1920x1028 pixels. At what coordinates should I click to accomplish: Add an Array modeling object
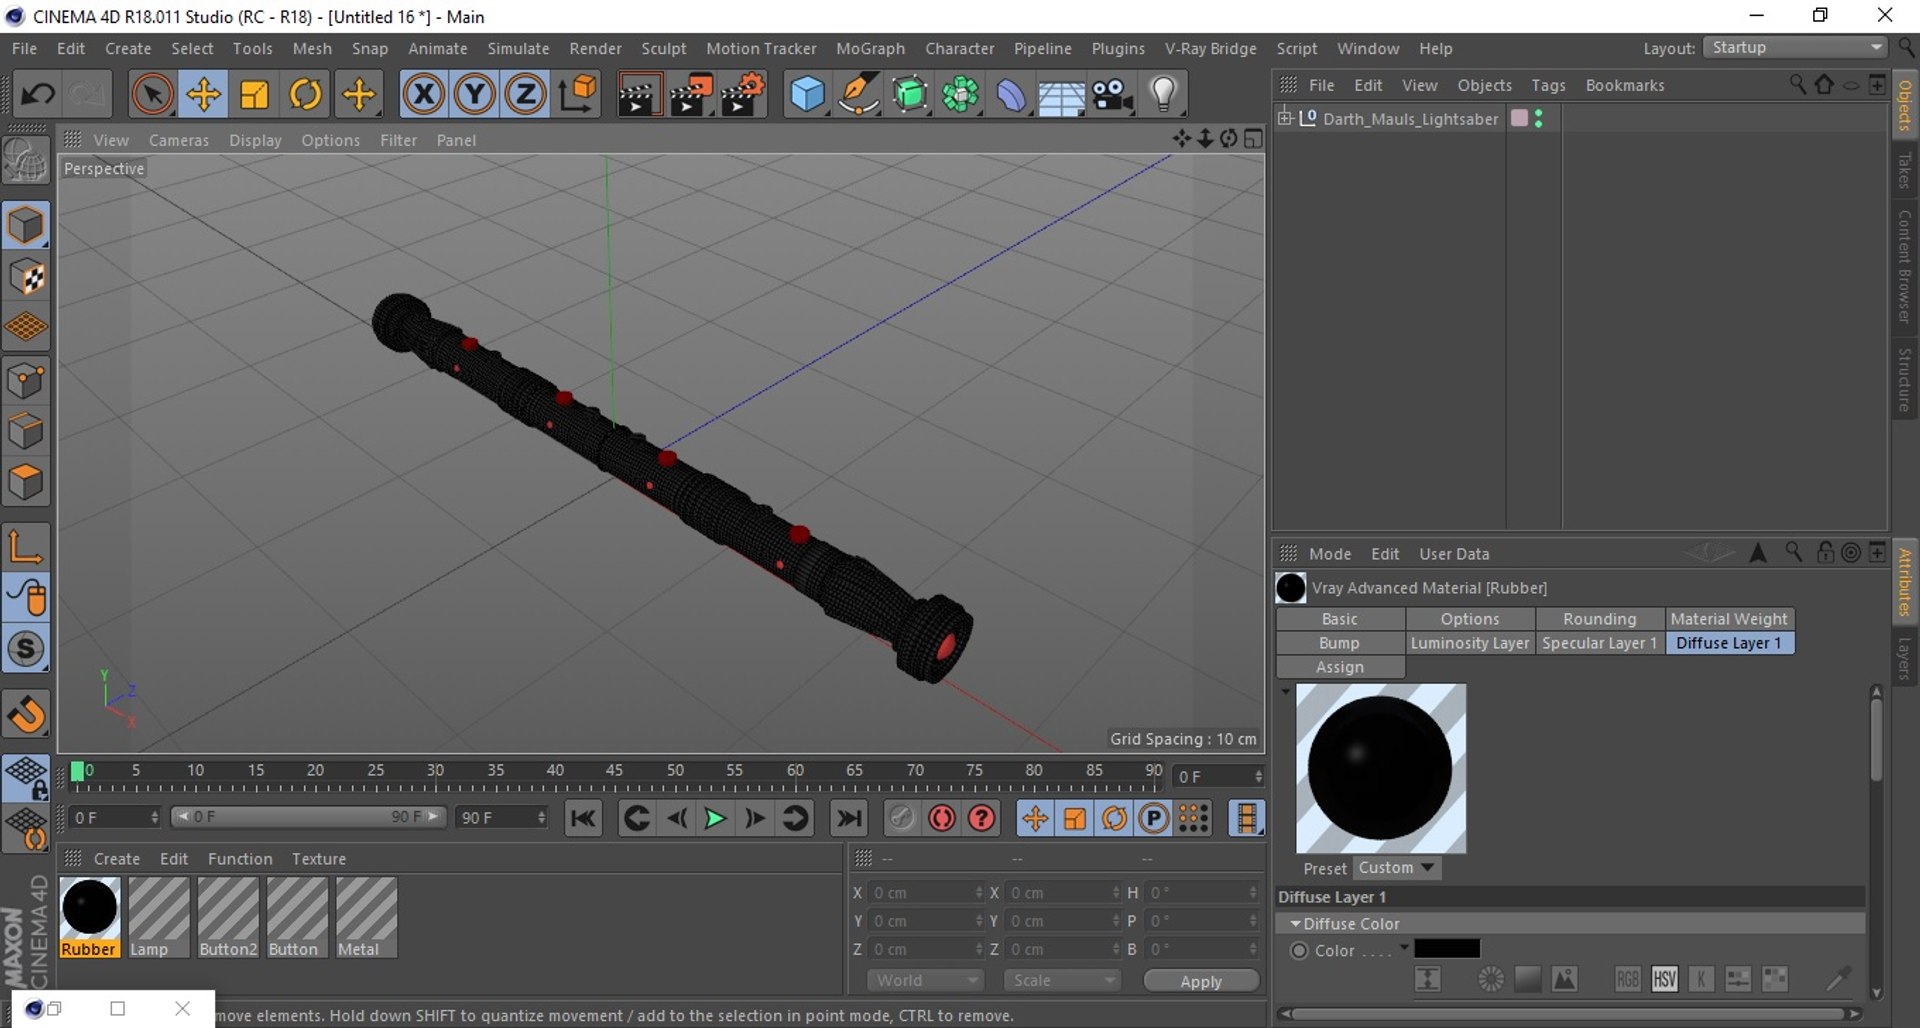click(x=960, y=95)
